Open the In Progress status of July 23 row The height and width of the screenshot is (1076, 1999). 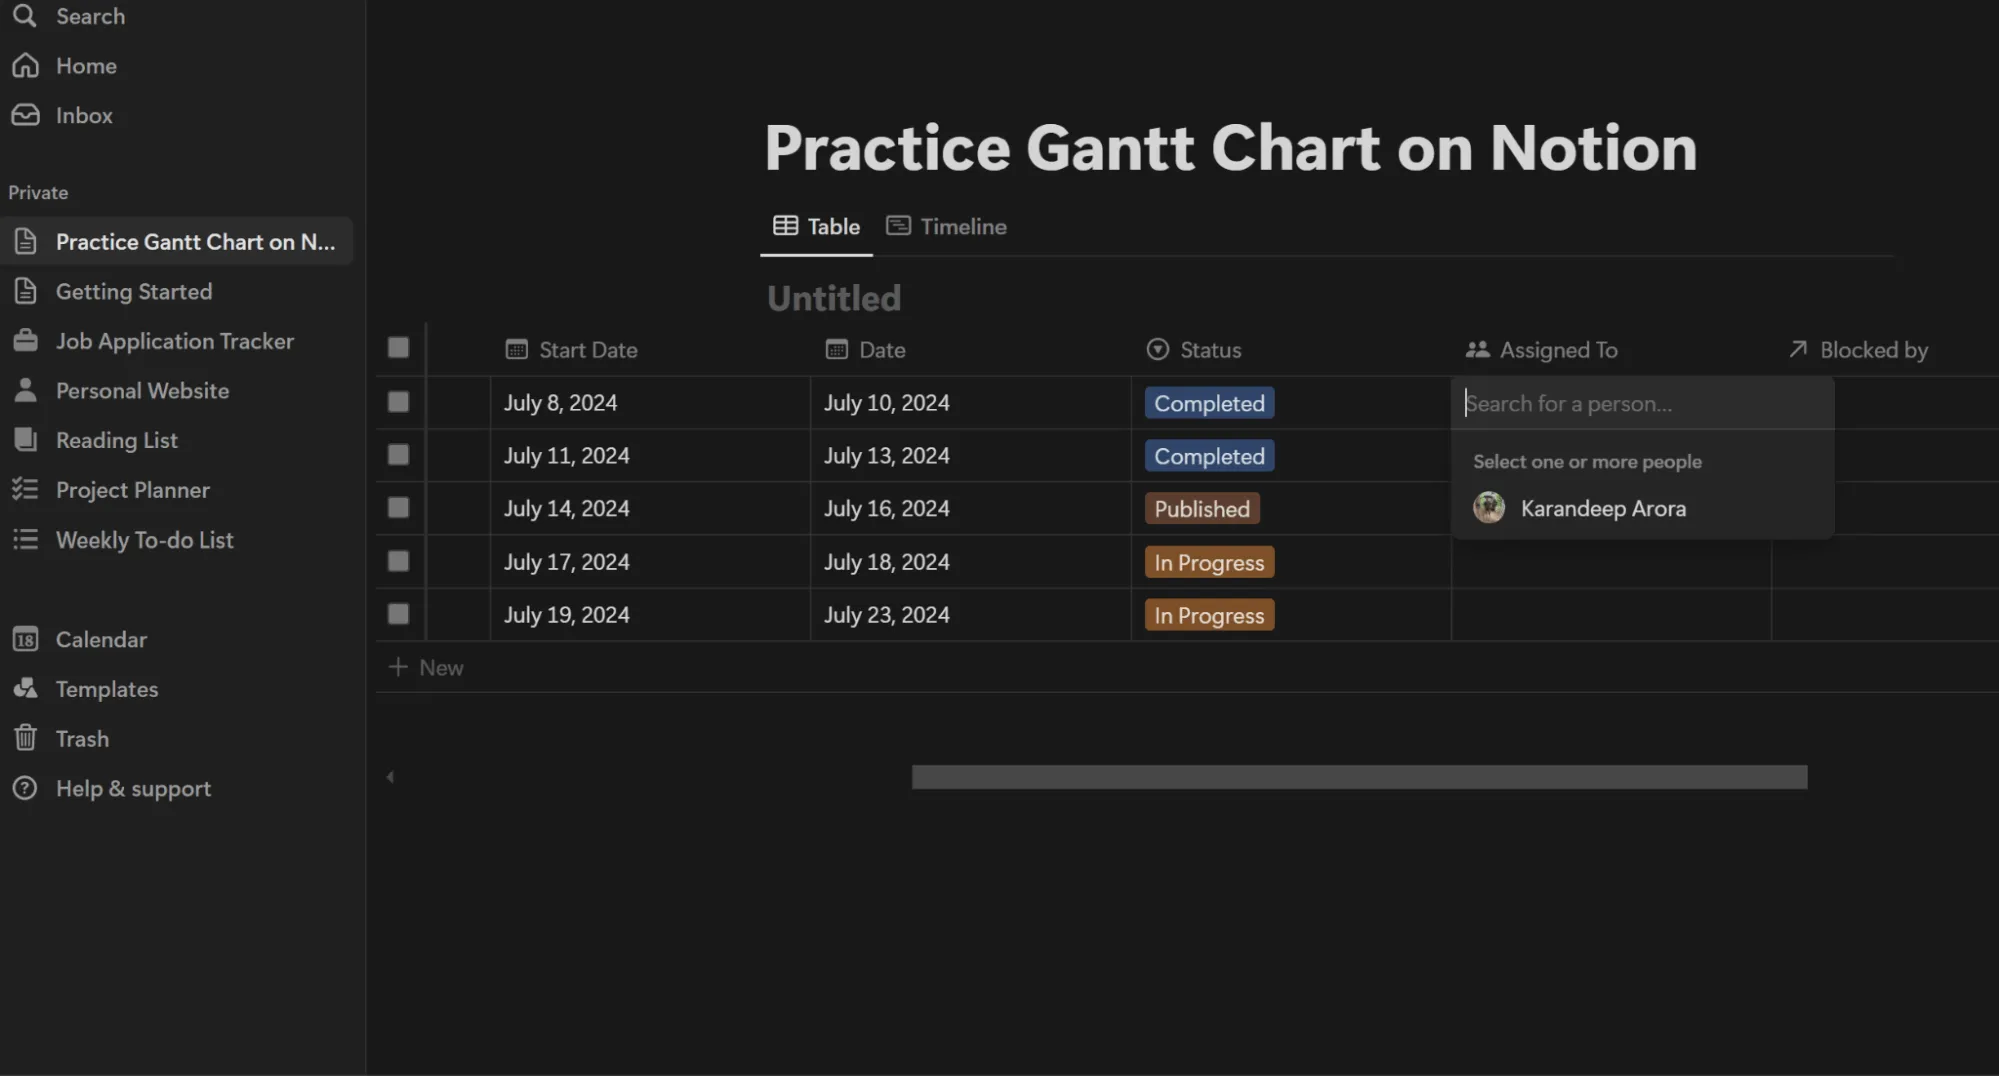point(1209,615)
